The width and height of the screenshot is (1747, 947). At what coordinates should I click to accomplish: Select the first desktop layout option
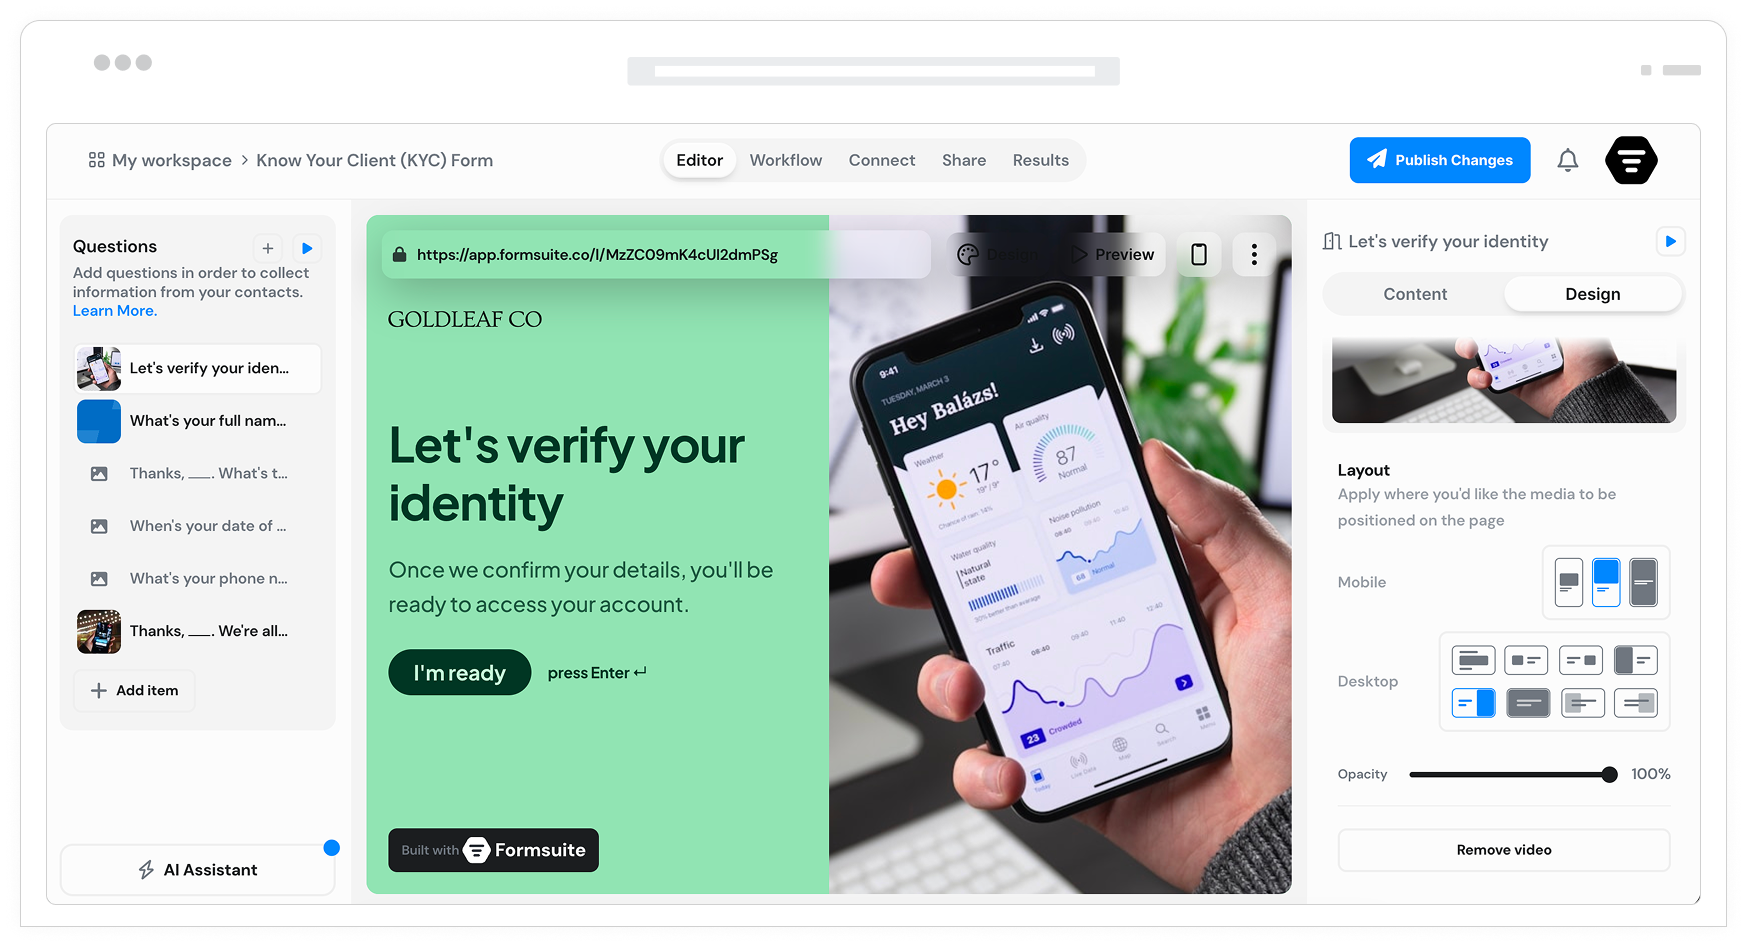tap(1473, 660)
